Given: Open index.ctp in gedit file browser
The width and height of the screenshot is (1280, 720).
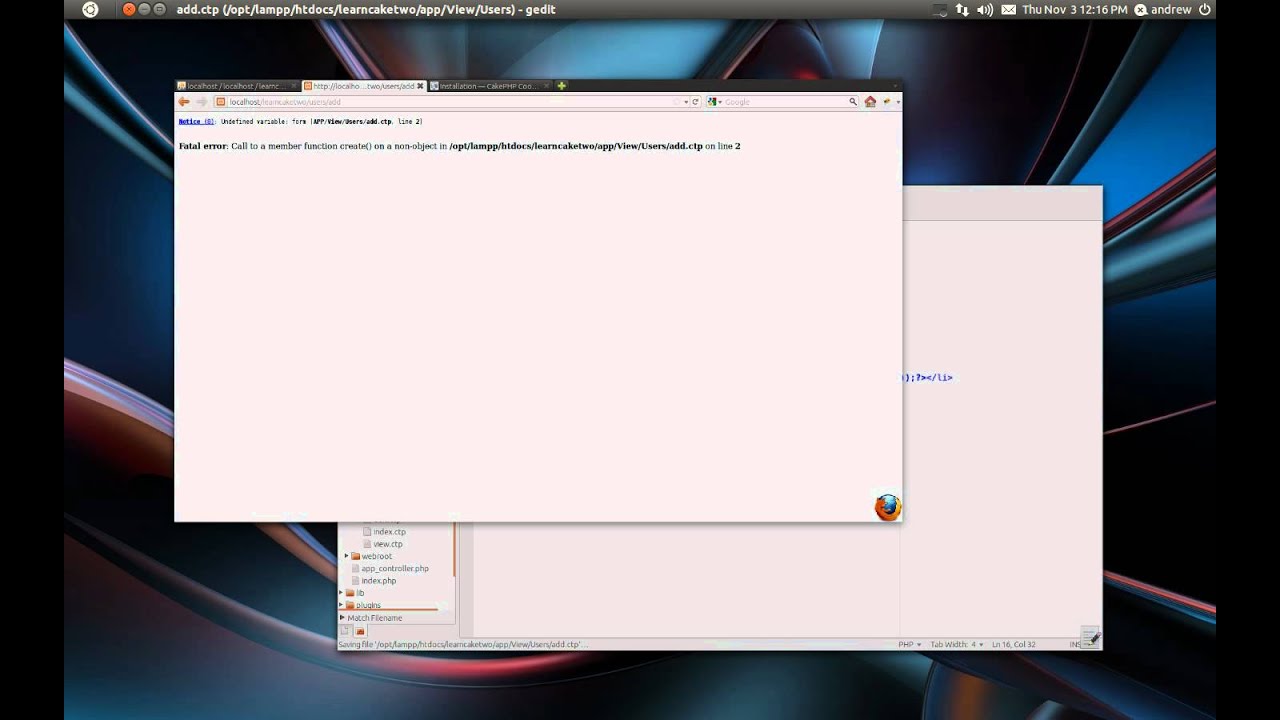Looking at the screenshot, I should point(389,532).
